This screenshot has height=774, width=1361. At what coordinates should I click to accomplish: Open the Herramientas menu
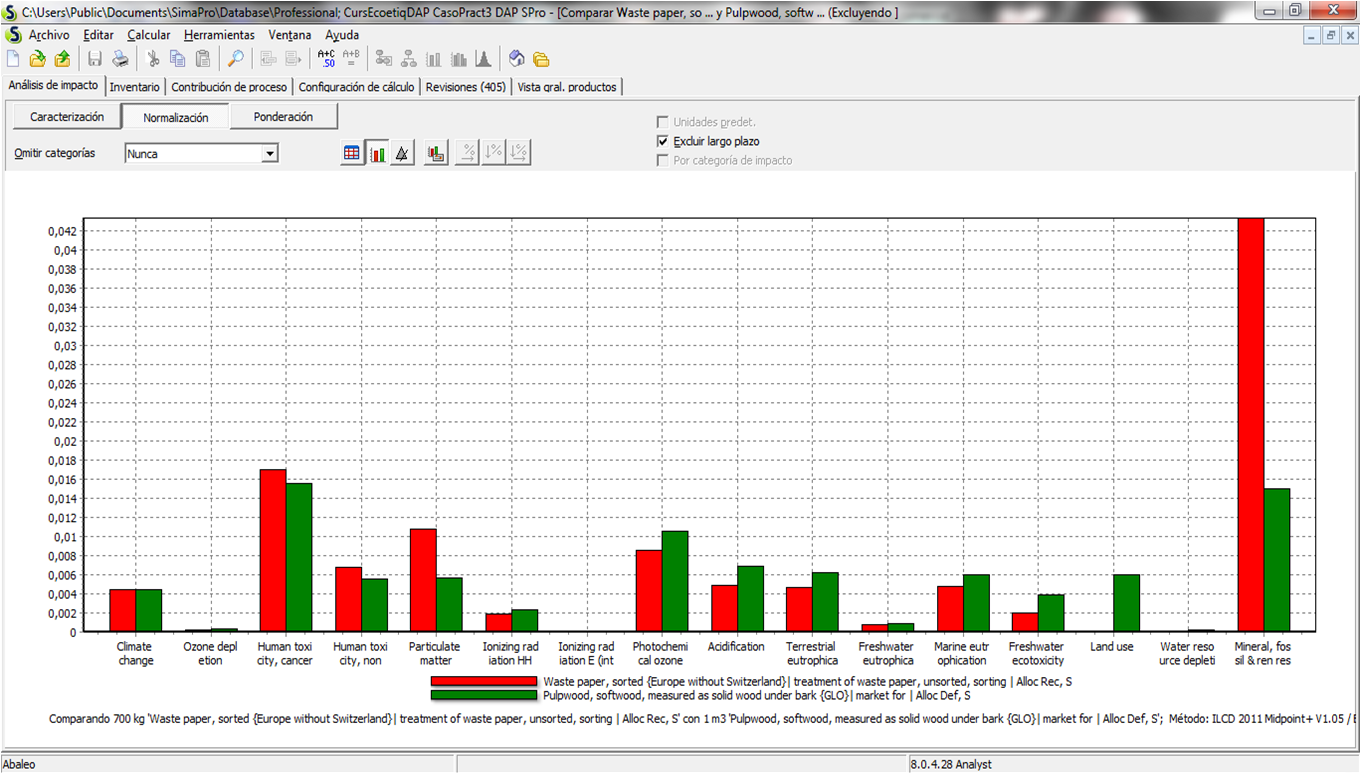pos(219,34)
